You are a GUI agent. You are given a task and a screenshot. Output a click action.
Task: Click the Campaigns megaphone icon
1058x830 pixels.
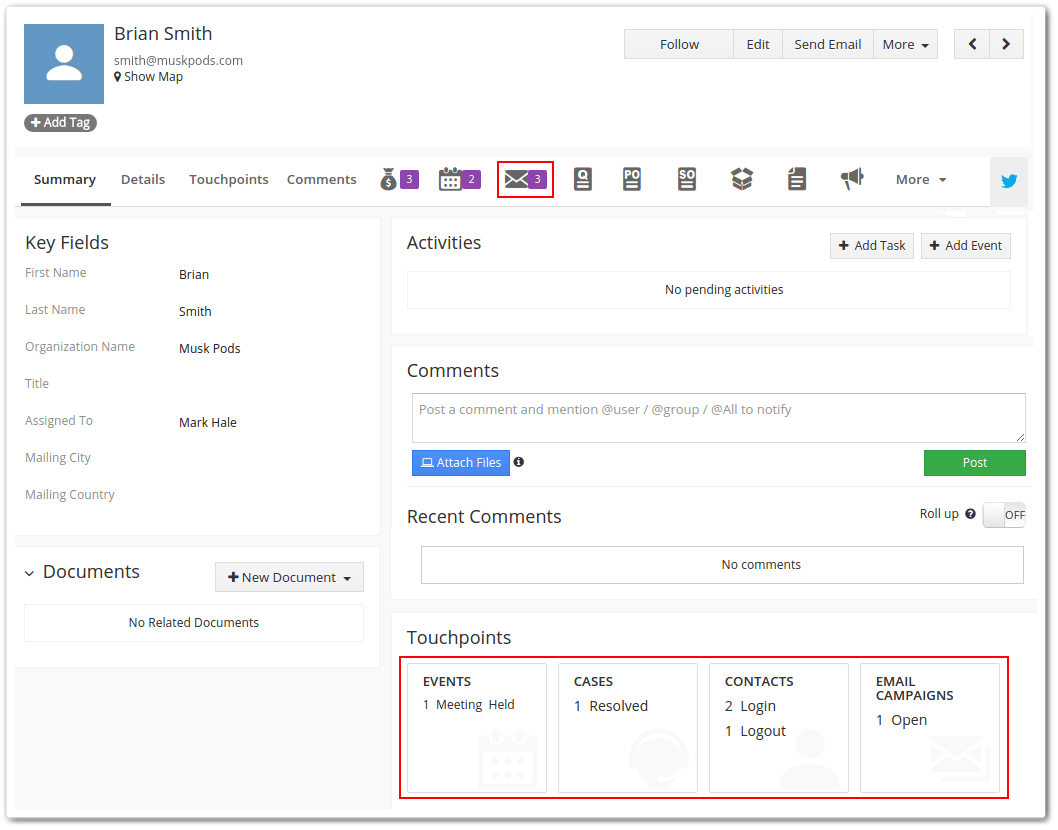(851, 178)
